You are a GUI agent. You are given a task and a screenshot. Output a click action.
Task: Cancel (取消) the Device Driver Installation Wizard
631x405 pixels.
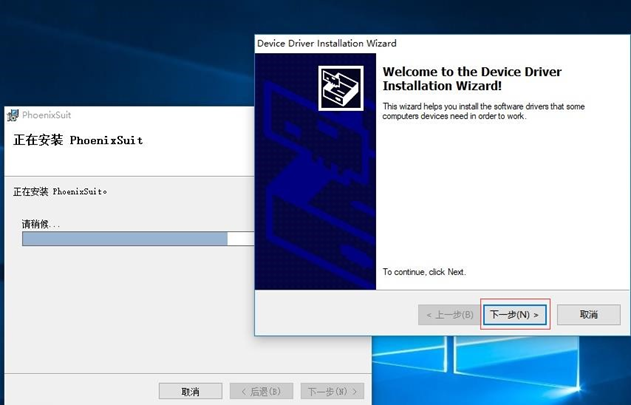pyautogui.click(x=588, y=314)
